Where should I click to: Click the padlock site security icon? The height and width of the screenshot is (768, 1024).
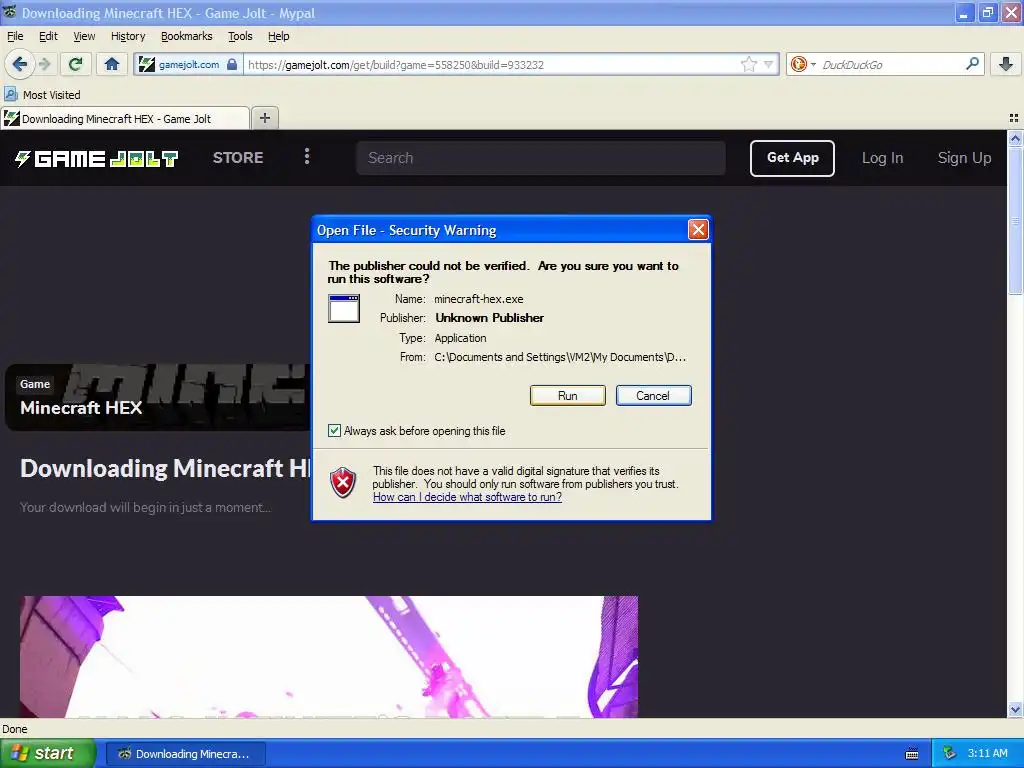click(x=232, y=64)
